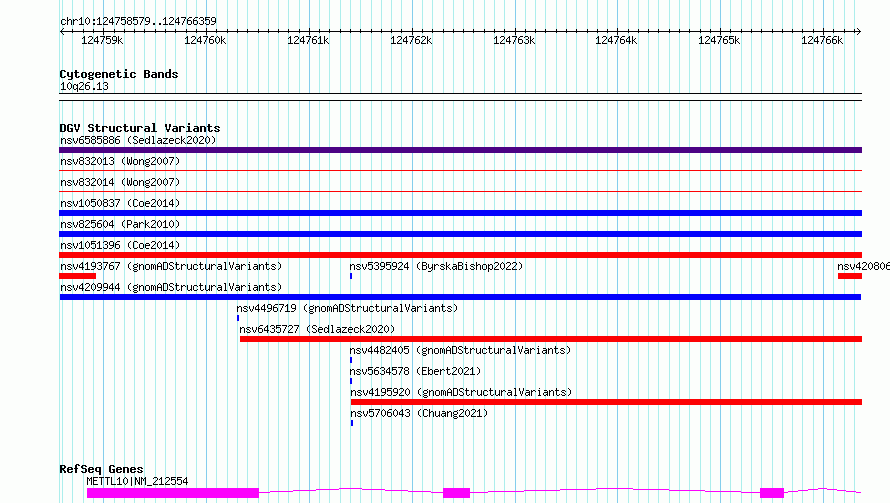The height and width of the screenshot is (503, 890).
Task: Select the rightmost magenta METTL10 exon
Action: [x=772, y=493]
